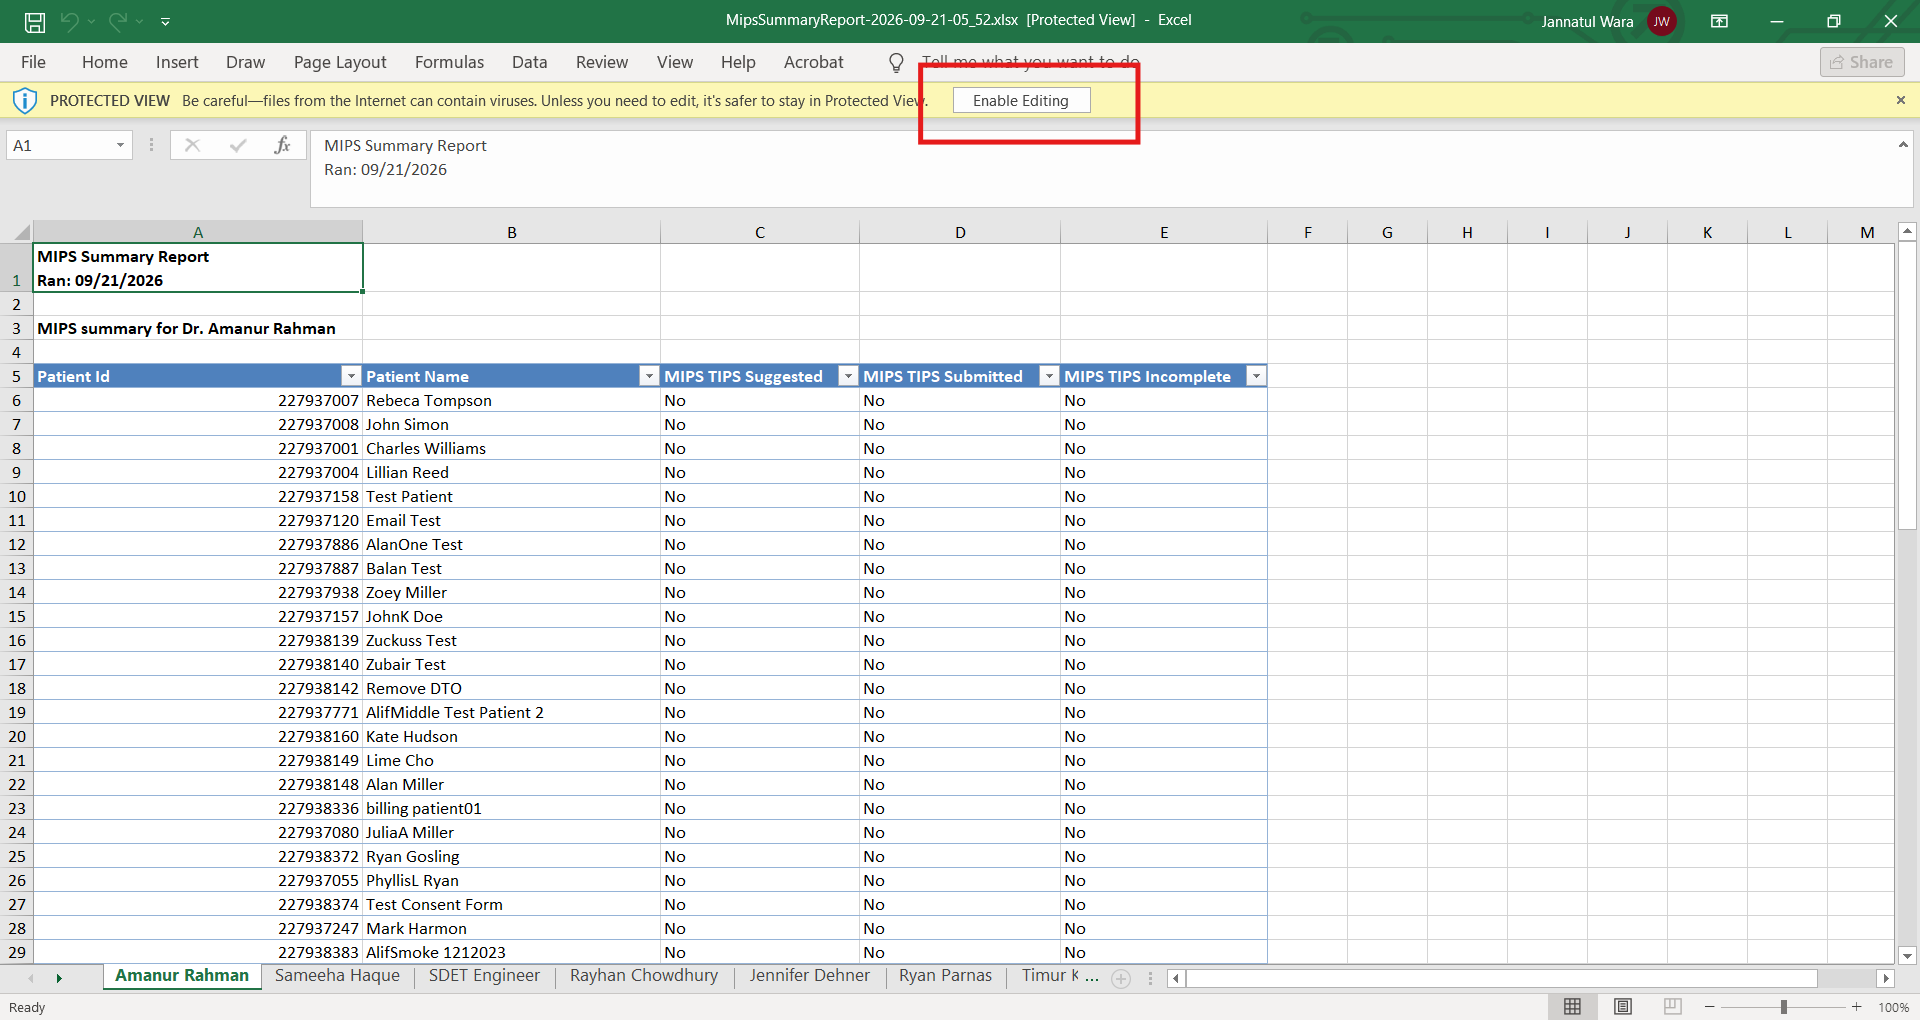The image size is (1920, 1020).
Task: Click the Insert Function fx icon
Action: click(282, 145)
